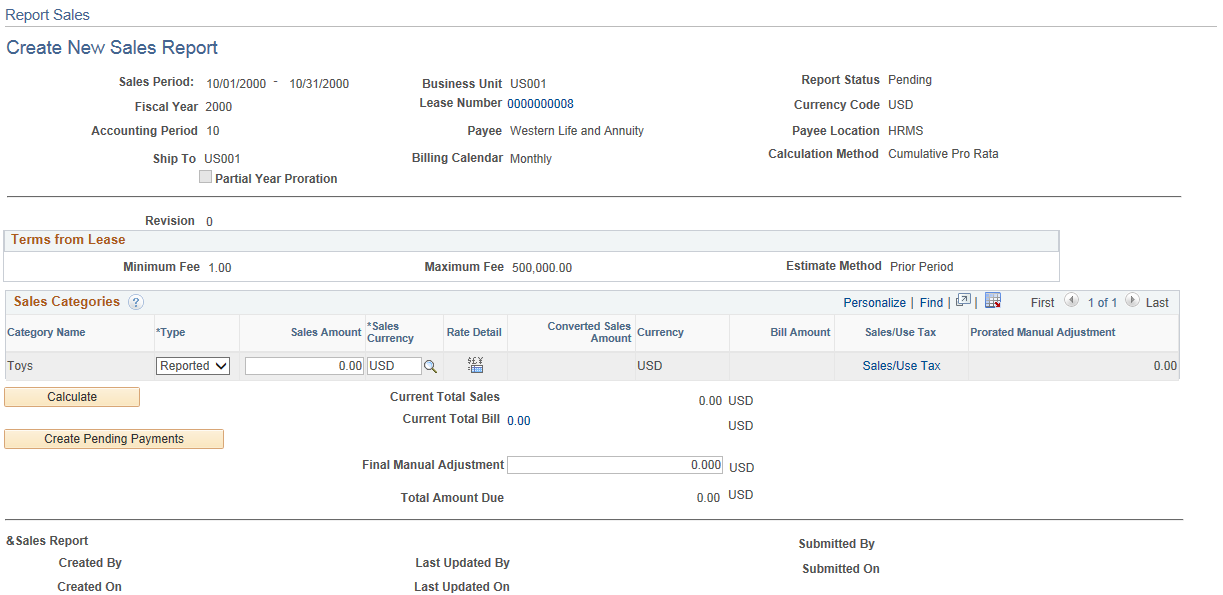Open the Sales Currency lookup magnifying glass
The width and height of the screenshot is (1223, 595).
[x=430, y=365]
